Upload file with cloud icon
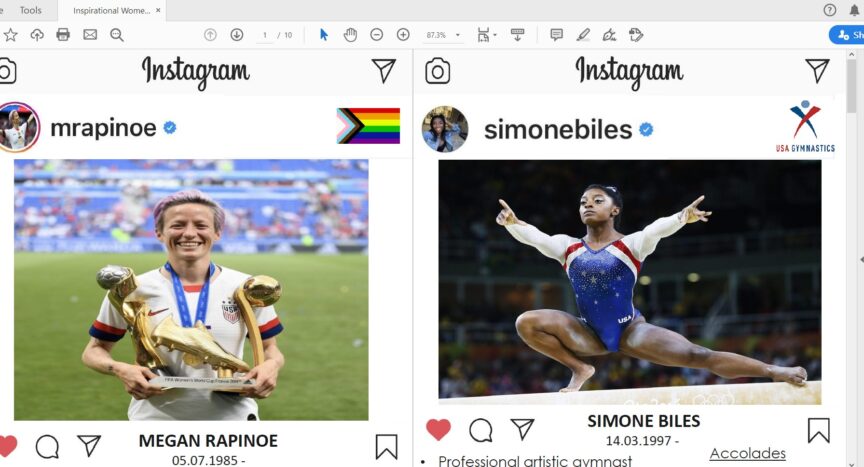 pos(37,35)
